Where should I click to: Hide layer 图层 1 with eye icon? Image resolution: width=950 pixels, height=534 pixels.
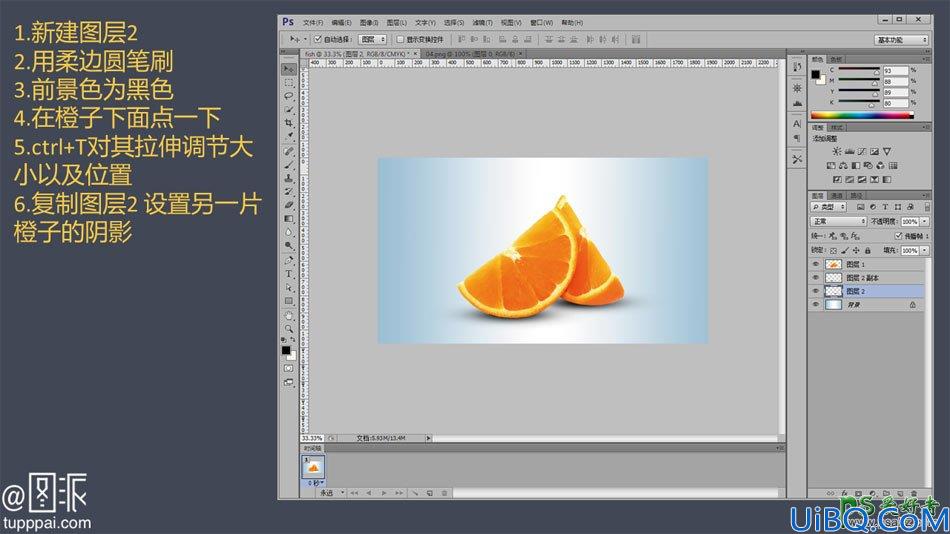tap(815, 264)
